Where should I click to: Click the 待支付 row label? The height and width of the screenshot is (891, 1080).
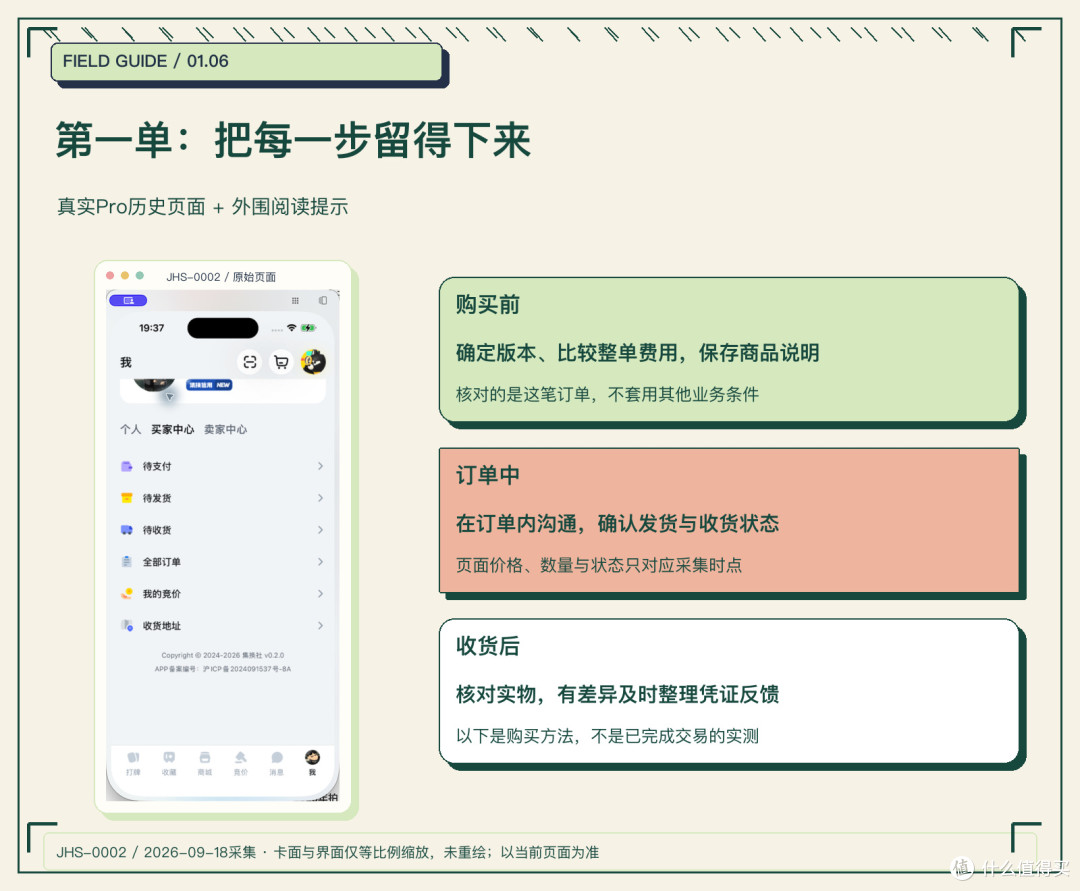tap(157, 466)
